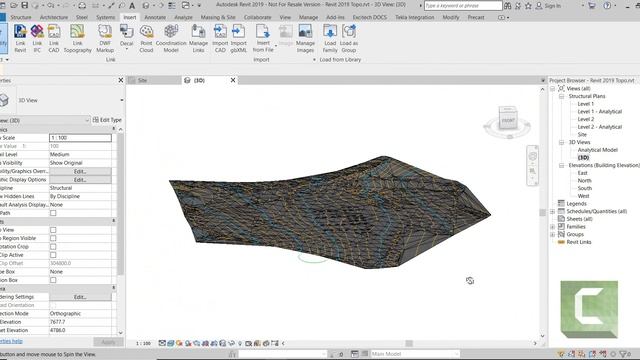Click the Save icon in quick access toolbar
Viewport: 640px width, 360px height.
tap(24, 6)
